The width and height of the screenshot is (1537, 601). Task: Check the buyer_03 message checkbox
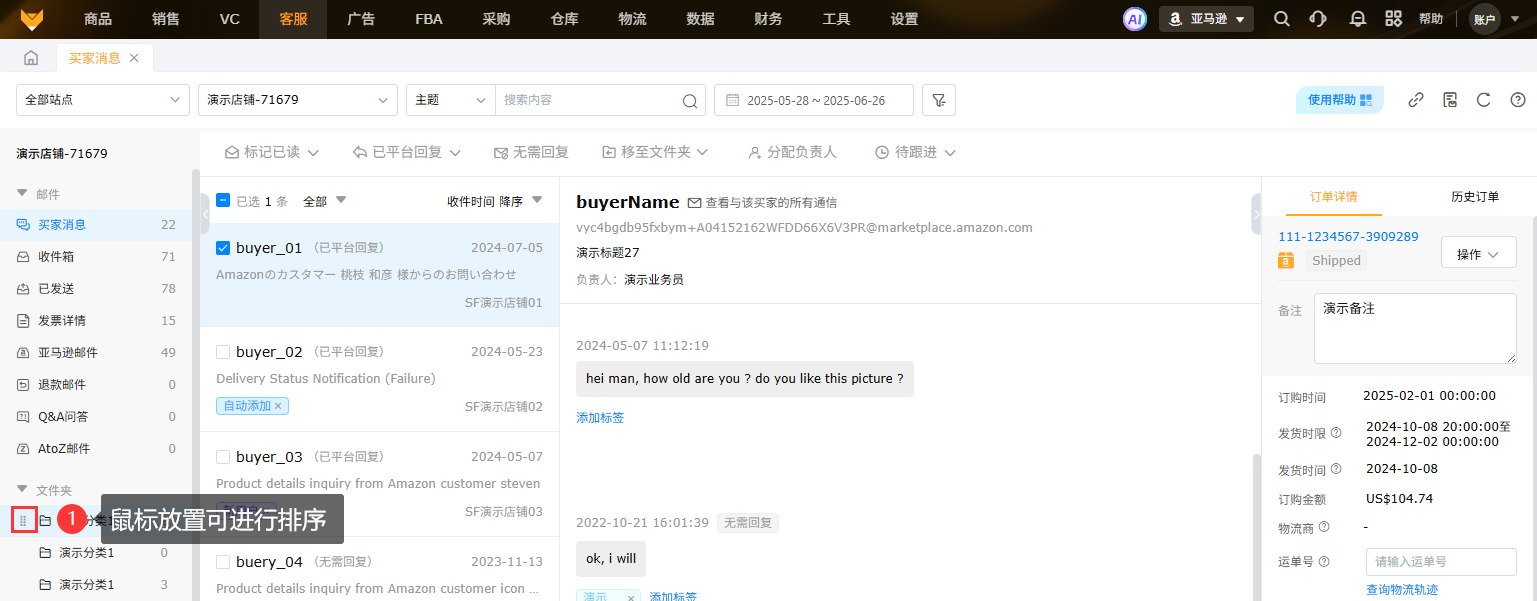click(223, 457)
